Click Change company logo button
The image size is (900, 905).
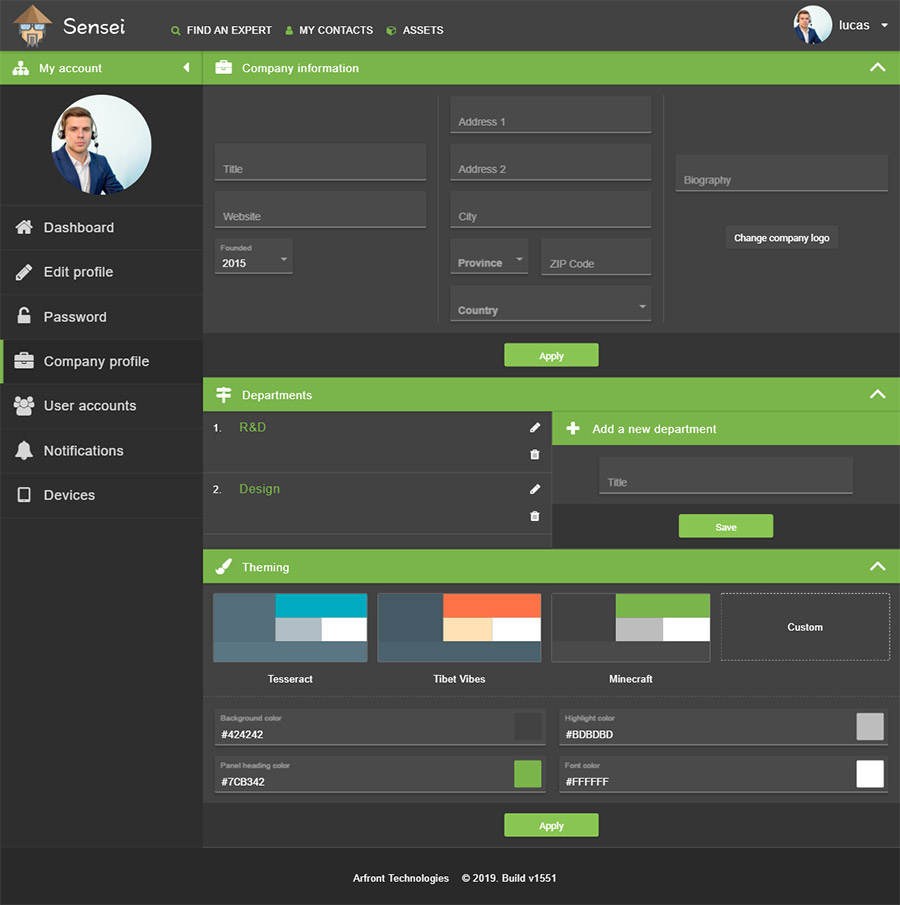point(781,238)
